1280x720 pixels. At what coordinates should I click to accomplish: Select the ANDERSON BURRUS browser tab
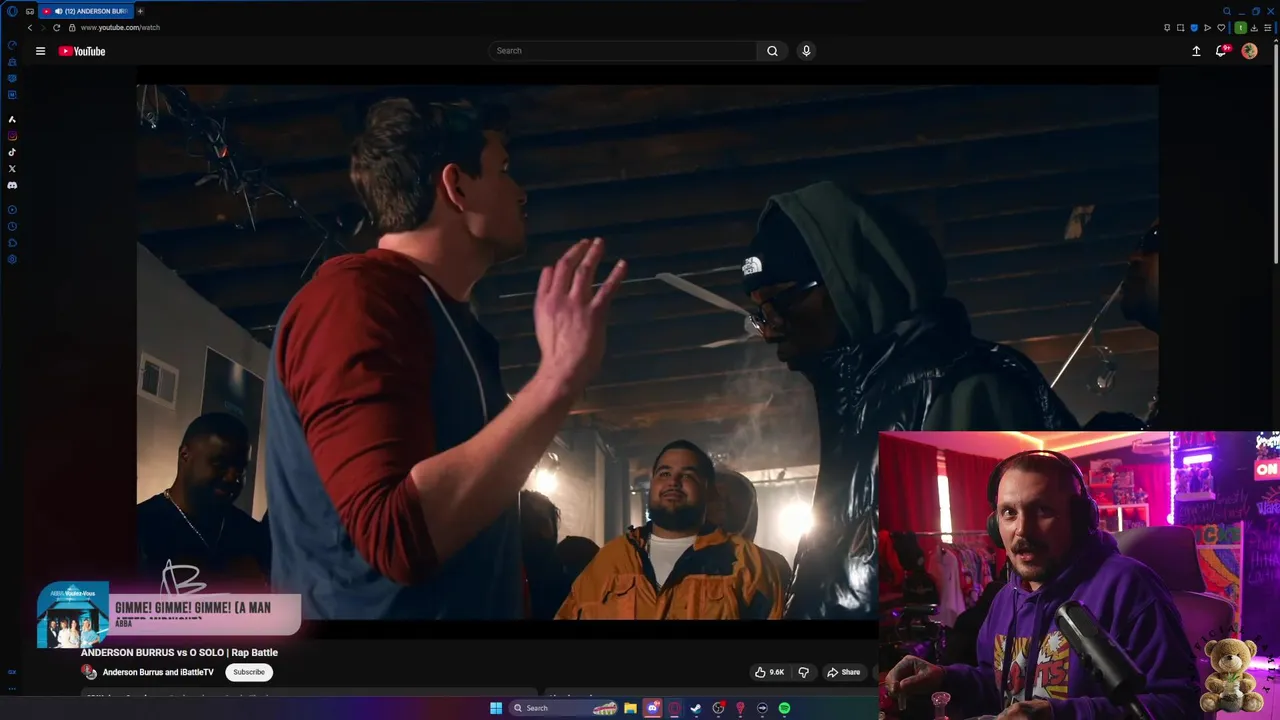tap(85, 11)
